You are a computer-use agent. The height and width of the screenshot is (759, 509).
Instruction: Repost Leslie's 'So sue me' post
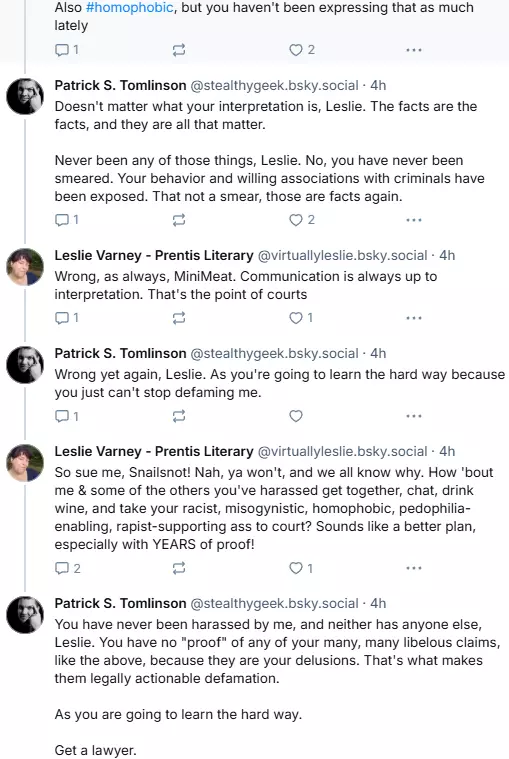click(x=179, y=568)
